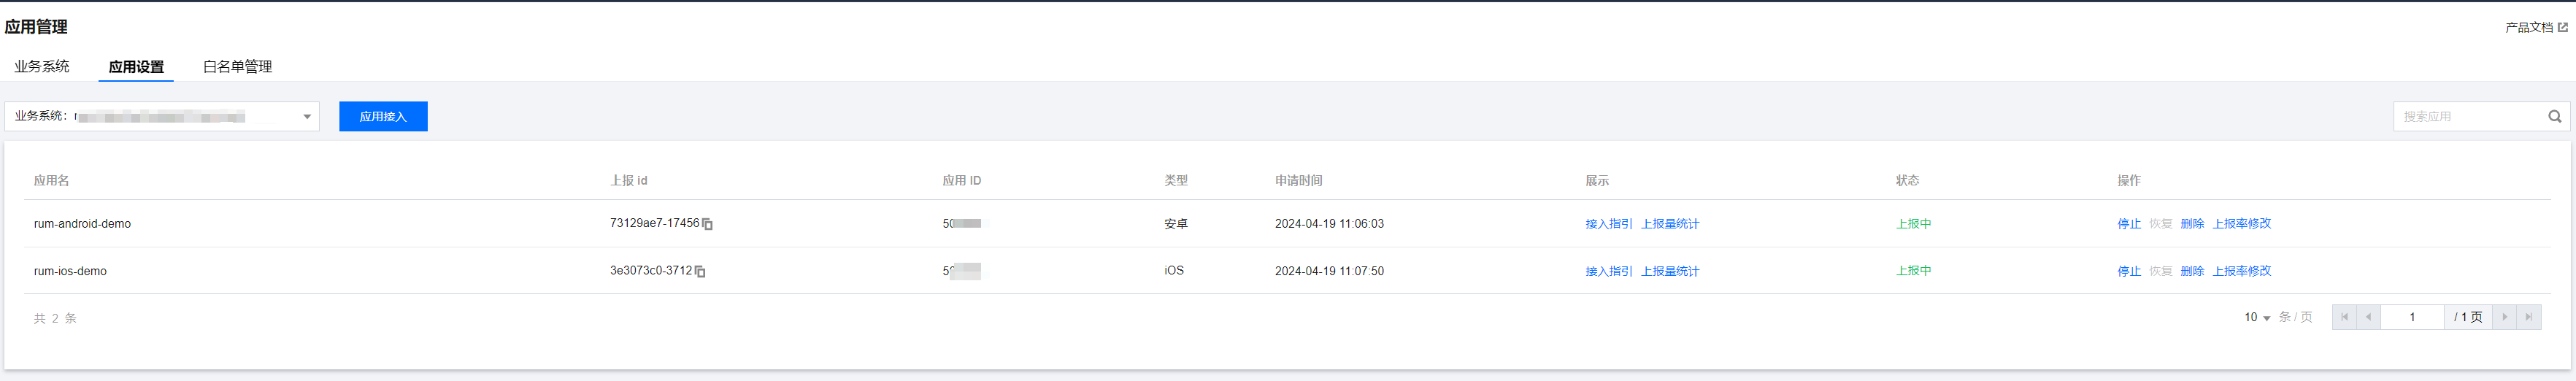Open 上报率修改 for rum-android-demo
Viewport: 2576px width, 381px height.
pyautogui.click(x=2241, y=224)
